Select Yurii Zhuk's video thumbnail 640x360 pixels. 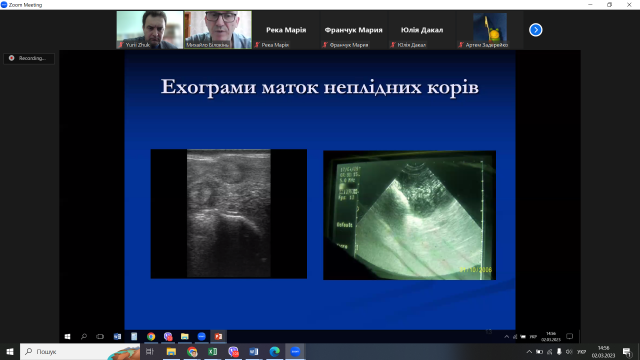point(150,30)
